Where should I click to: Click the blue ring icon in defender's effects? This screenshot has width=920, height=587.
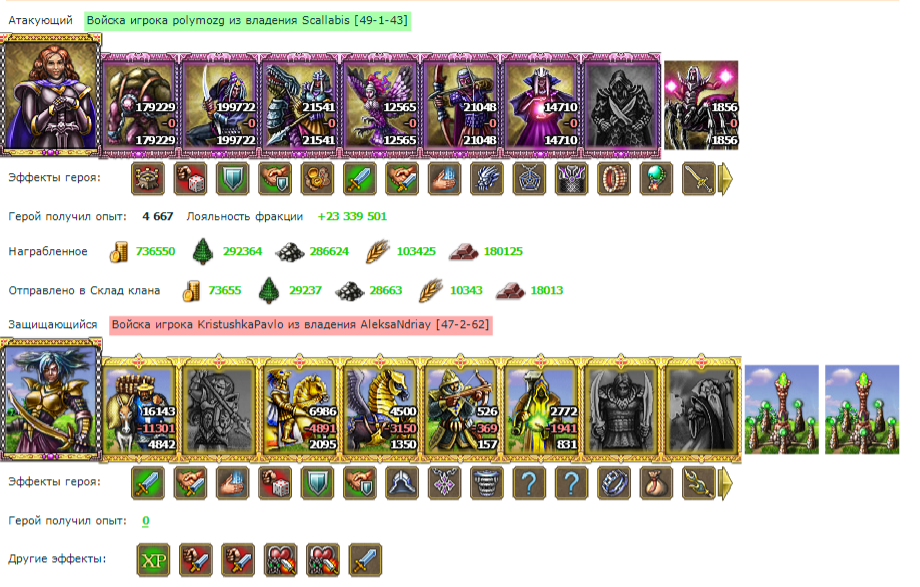[x=613, y=483]
